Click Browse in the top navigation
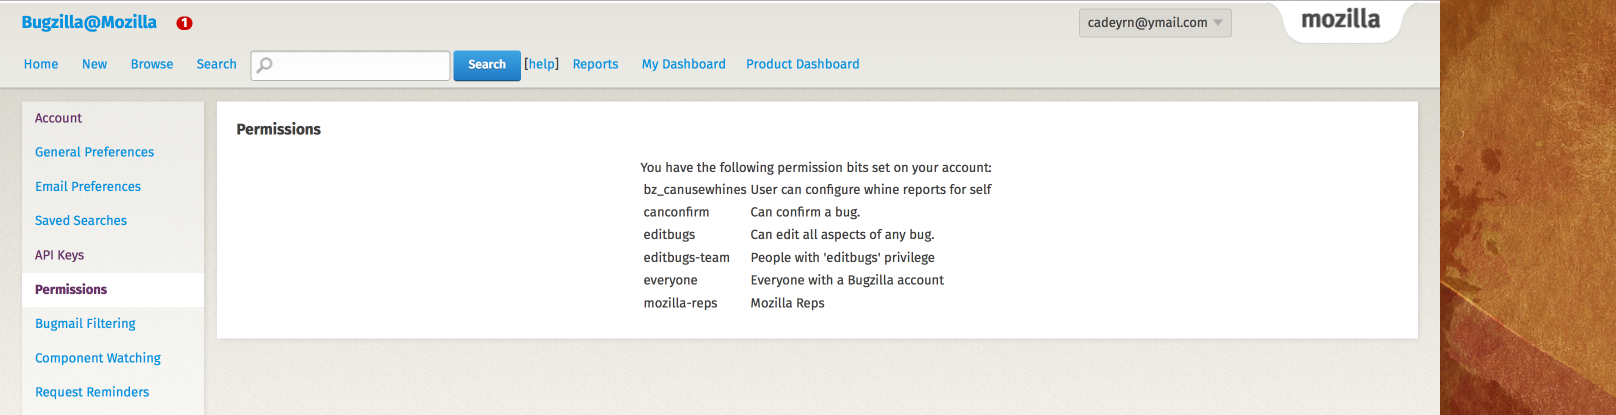The width and height of the screenshot is (1616, 415). [152, 64]
